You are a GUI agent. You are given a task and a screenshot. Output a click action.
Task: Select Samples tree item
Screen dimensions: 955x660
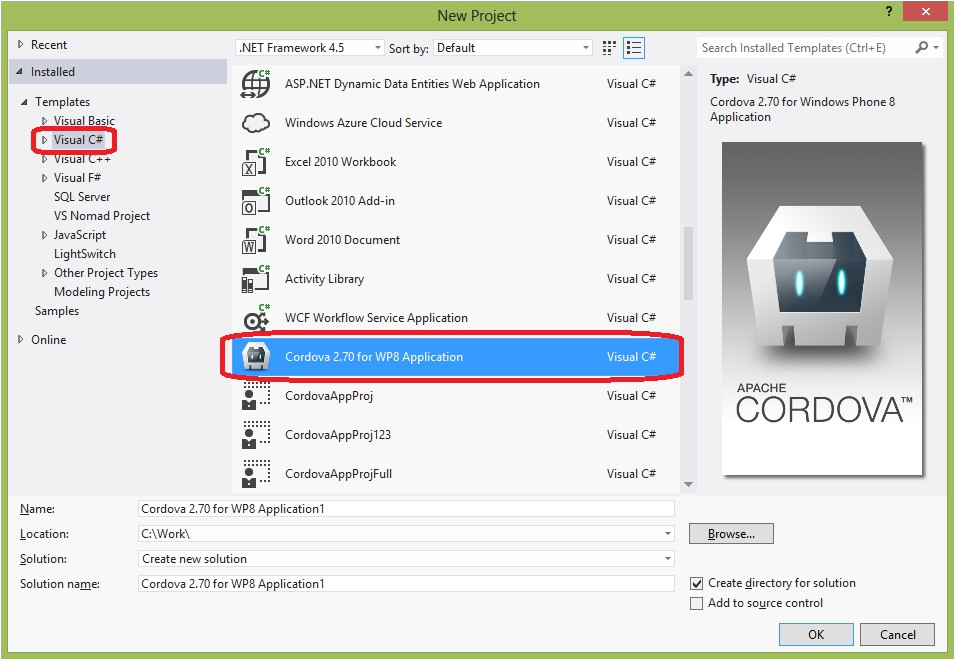(57, 311)
